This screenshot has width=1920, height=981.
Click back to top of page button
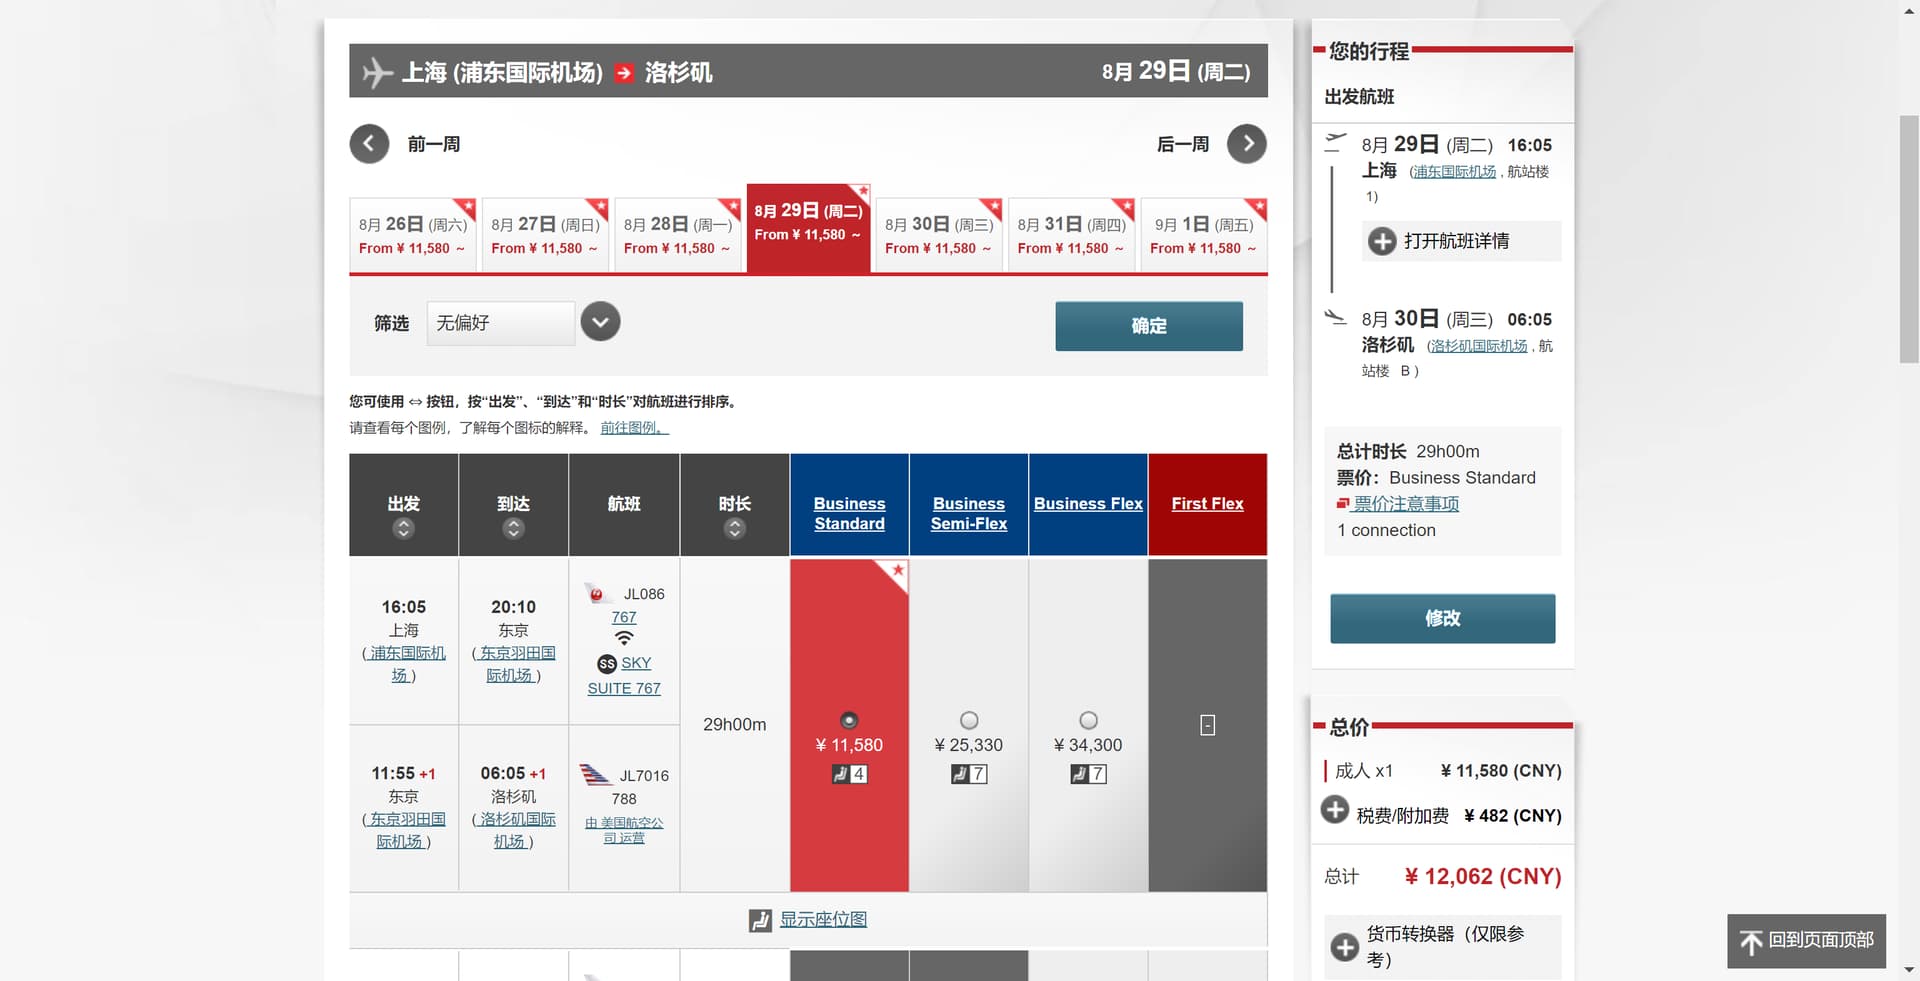[x=1806, y=941]
